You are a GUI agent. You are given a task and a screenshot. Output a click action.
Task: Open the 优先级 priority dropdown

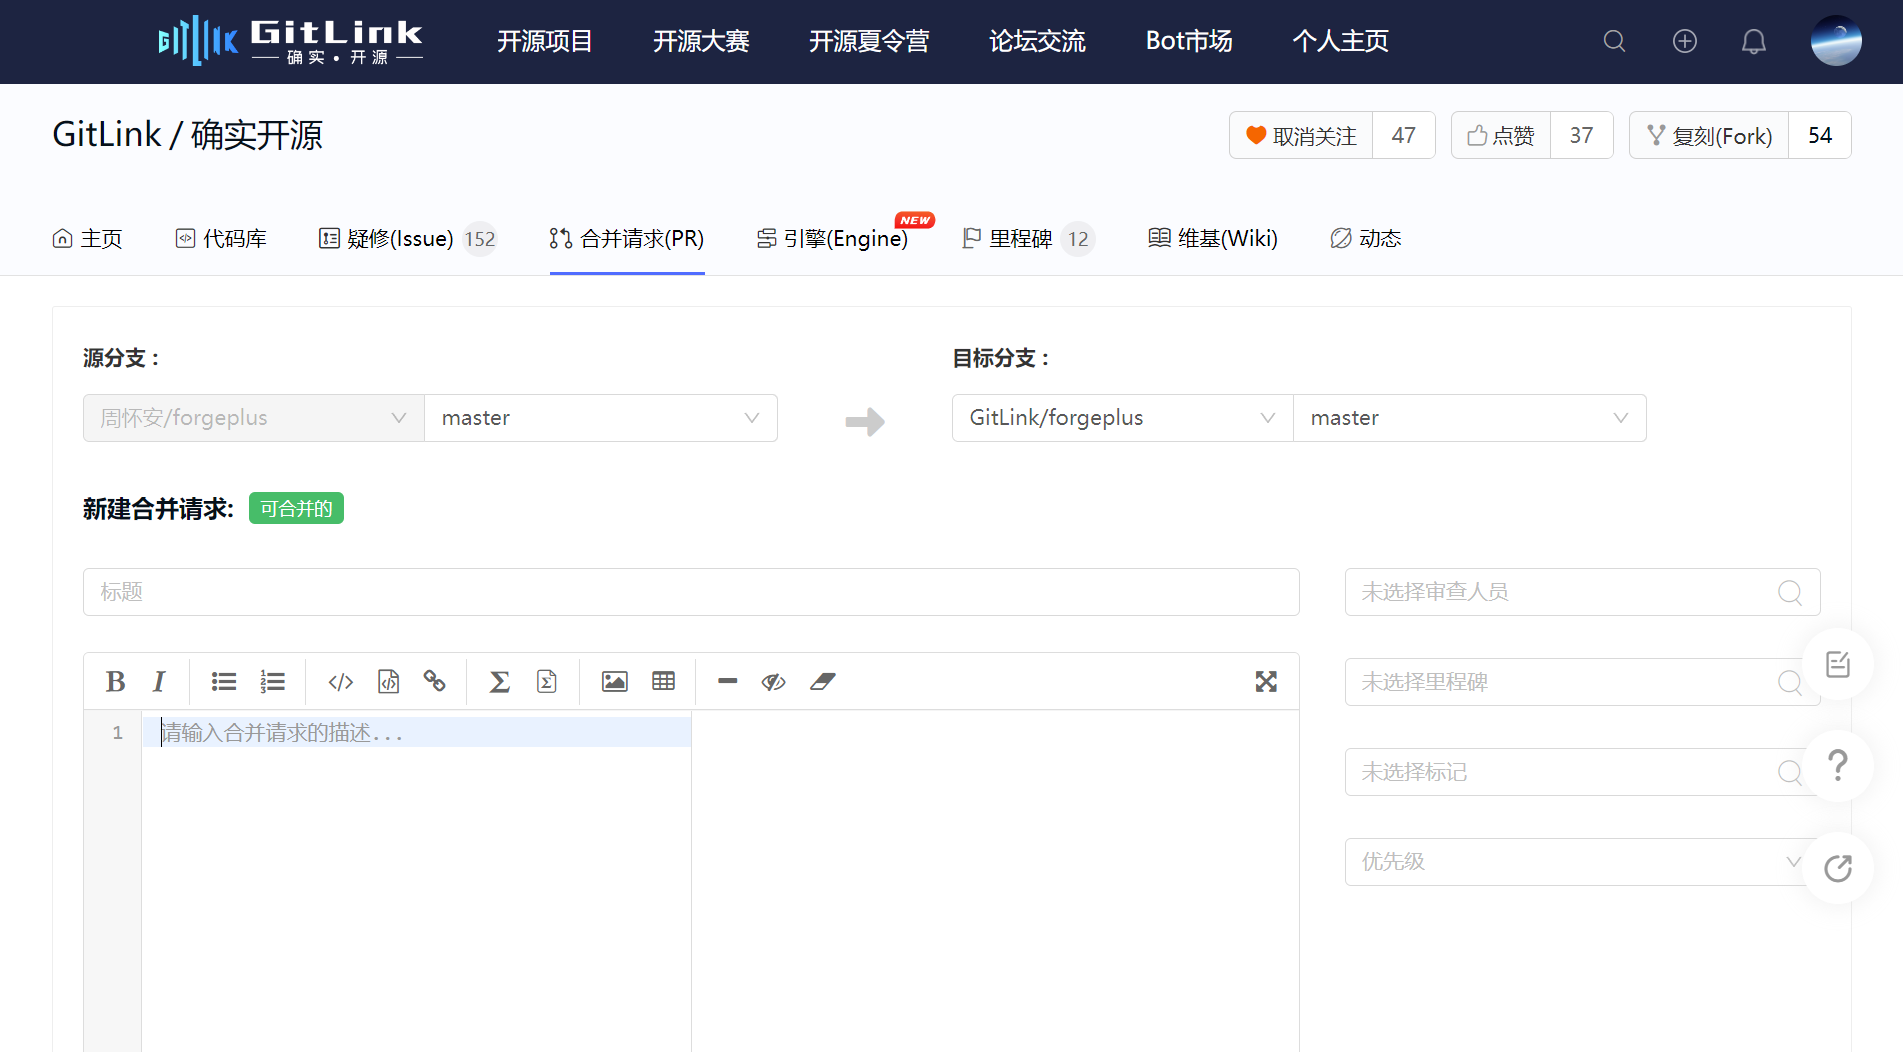(x=1582, y=862)
